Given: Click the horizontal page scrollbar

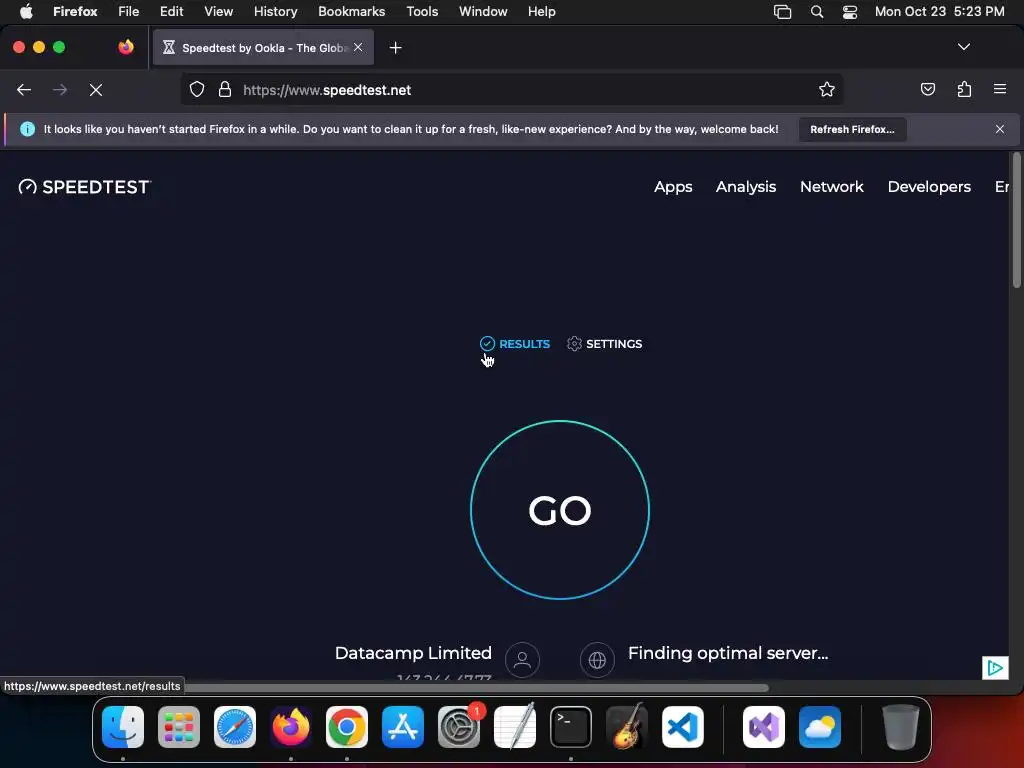Looking at the screenshot, I should [x=475, y=687].
